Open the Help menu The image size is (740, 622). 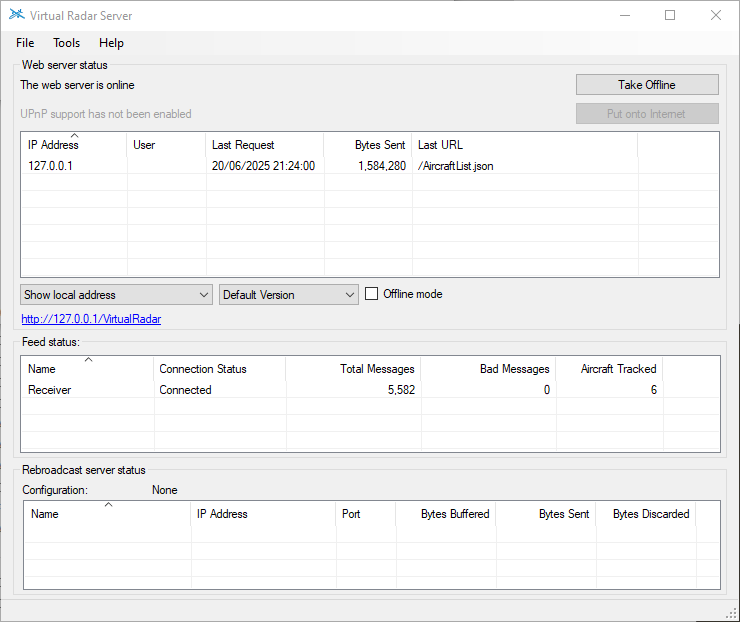pyautogui.click(x=111, y=43)
